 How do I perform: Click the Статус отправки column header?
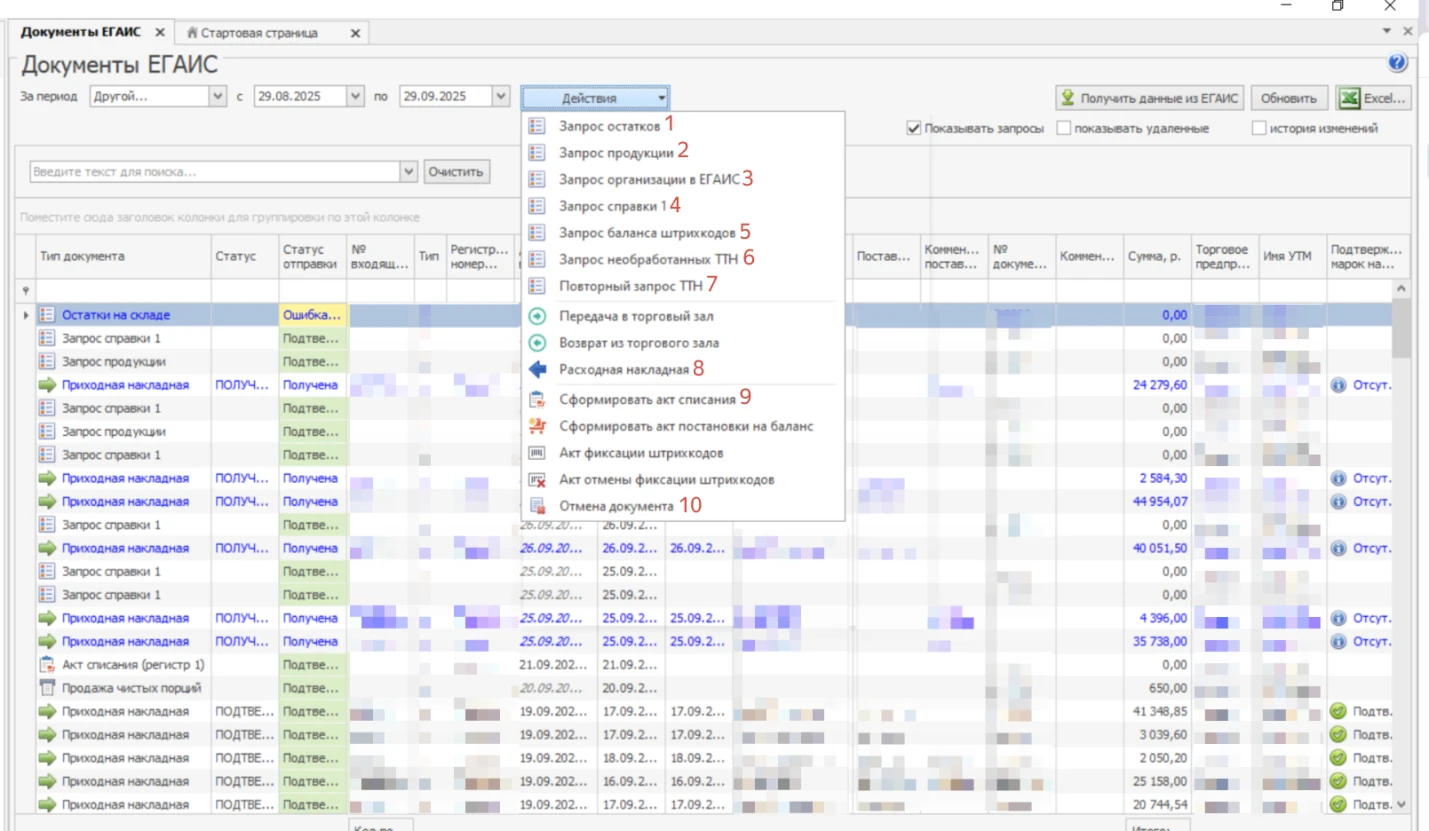pyautogui.click(x=312, y=256)
